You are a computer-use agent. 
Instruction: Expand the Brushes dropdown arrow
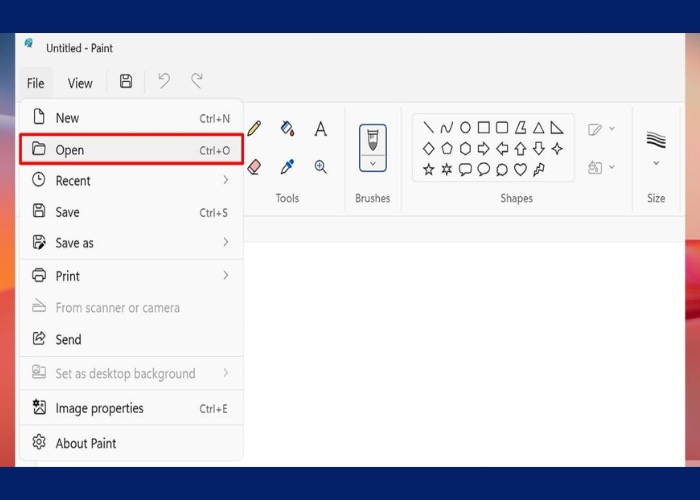(372, 163)
